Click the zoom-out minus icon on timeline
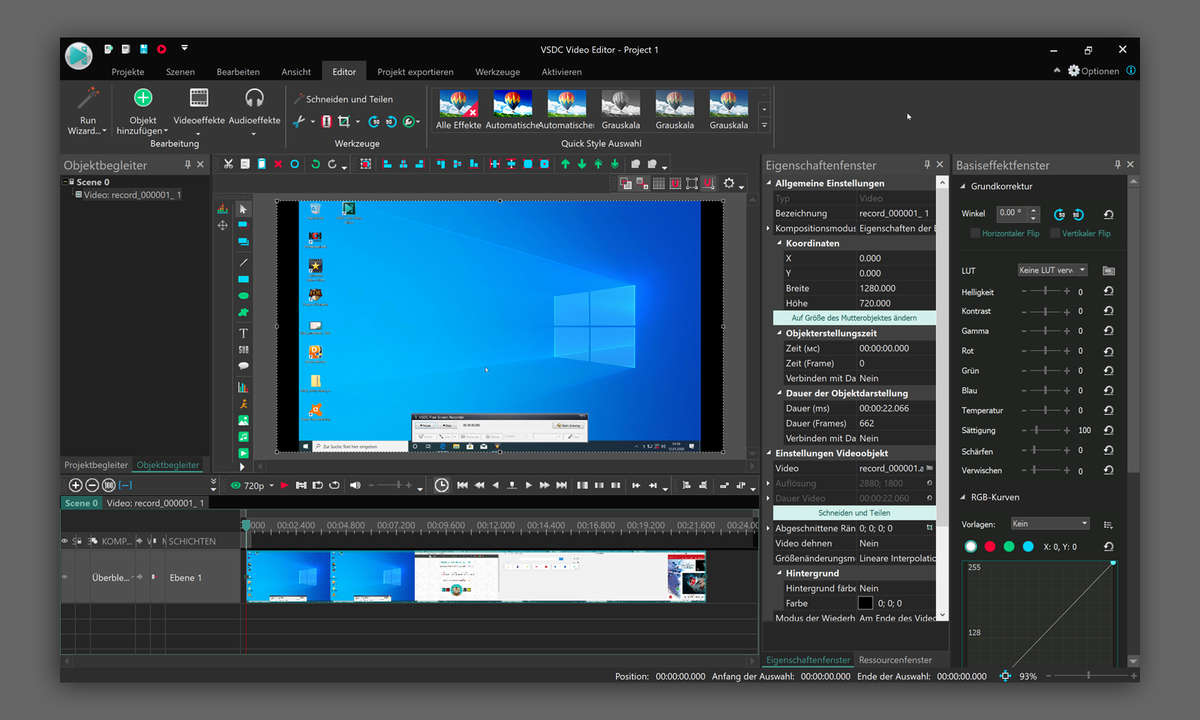1200x720 pixels. (92, 485)
